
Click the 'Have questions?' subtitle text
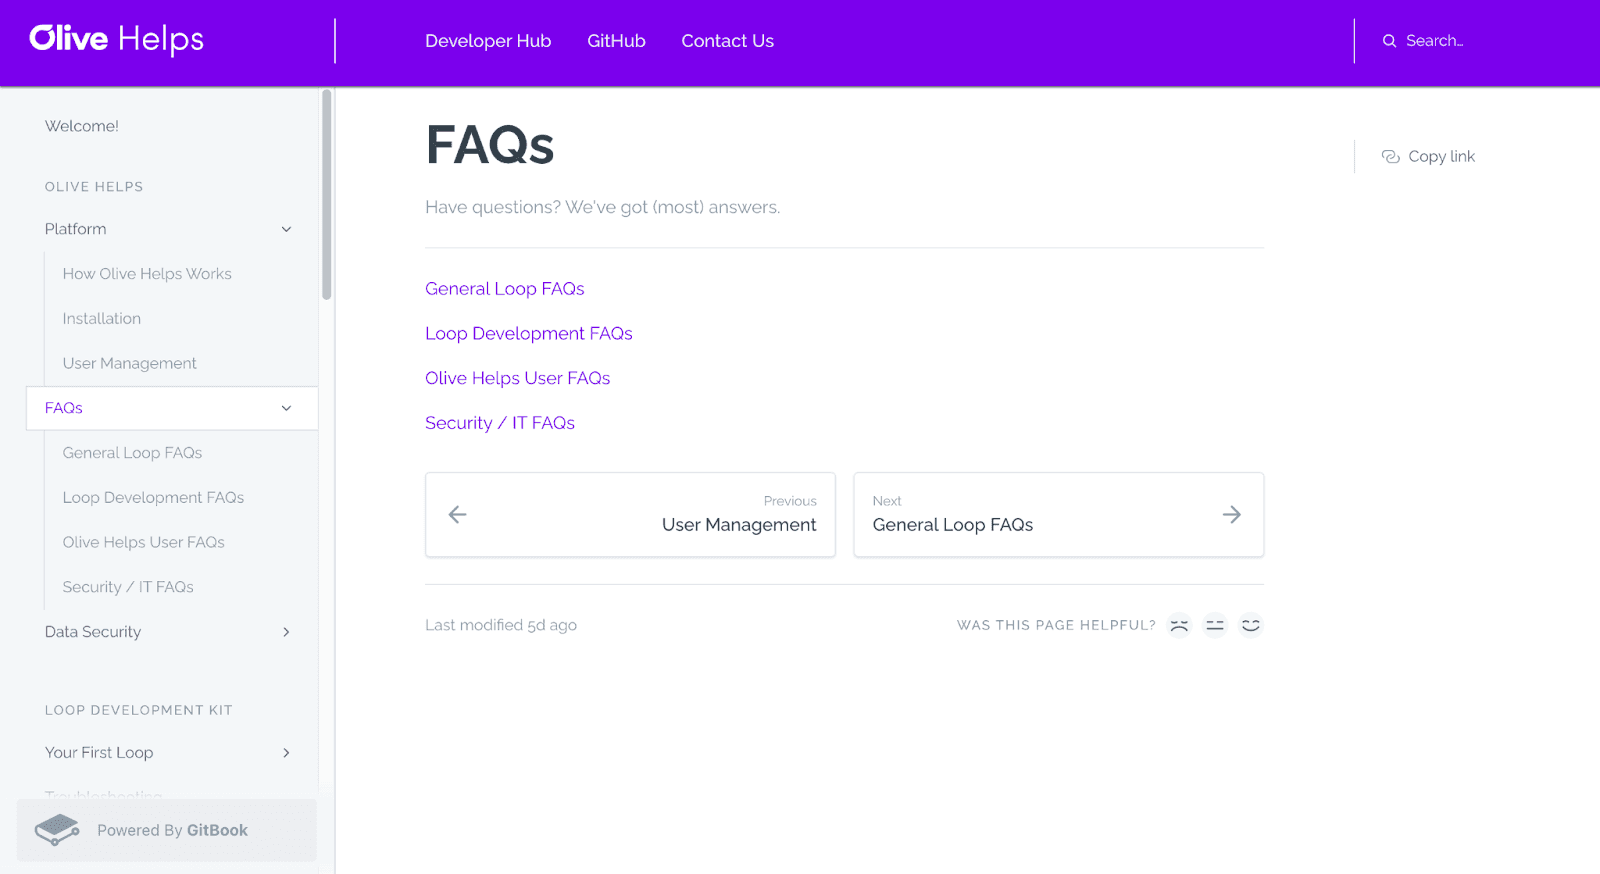(x=603, y=208)
